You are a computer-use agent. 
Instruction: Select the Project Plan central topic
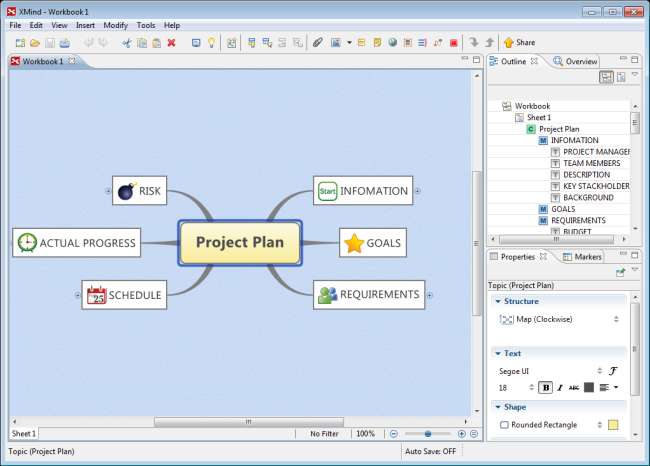click(240, 243)
